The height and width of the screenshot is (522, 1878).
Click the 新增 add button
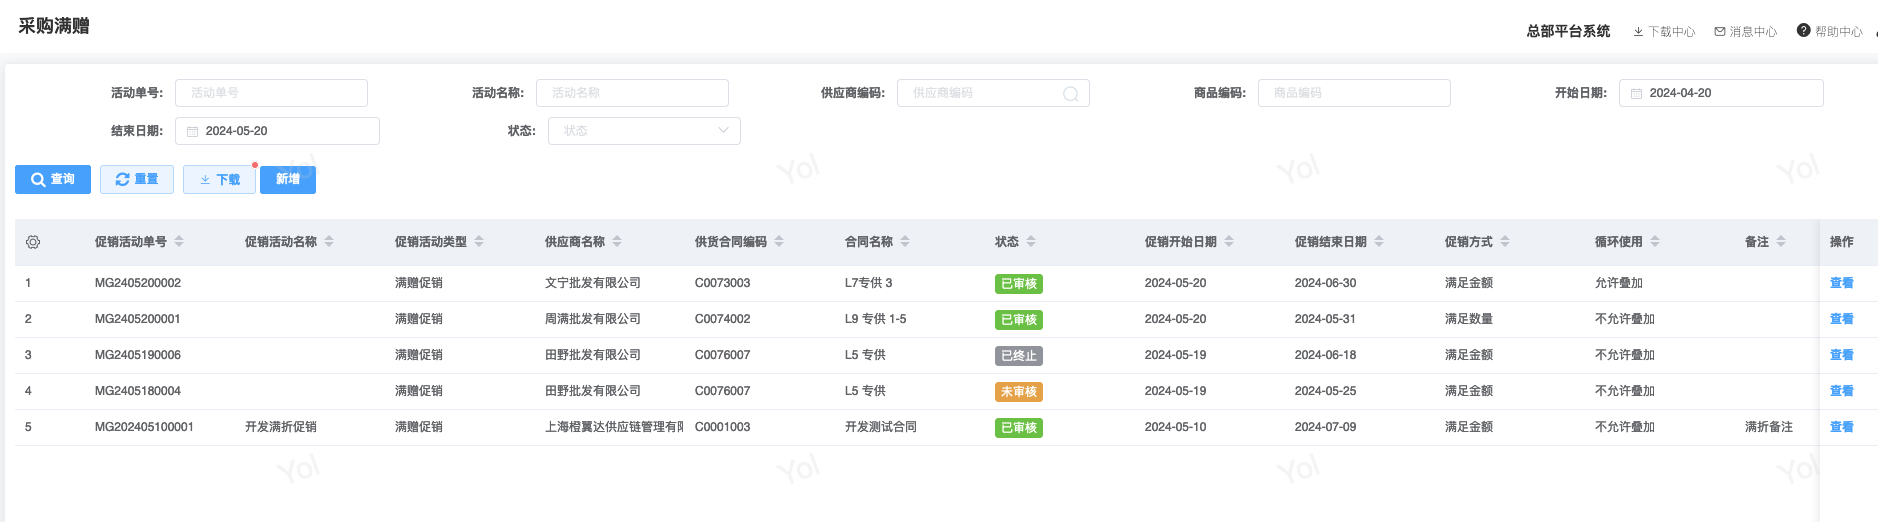click(288, 180)
